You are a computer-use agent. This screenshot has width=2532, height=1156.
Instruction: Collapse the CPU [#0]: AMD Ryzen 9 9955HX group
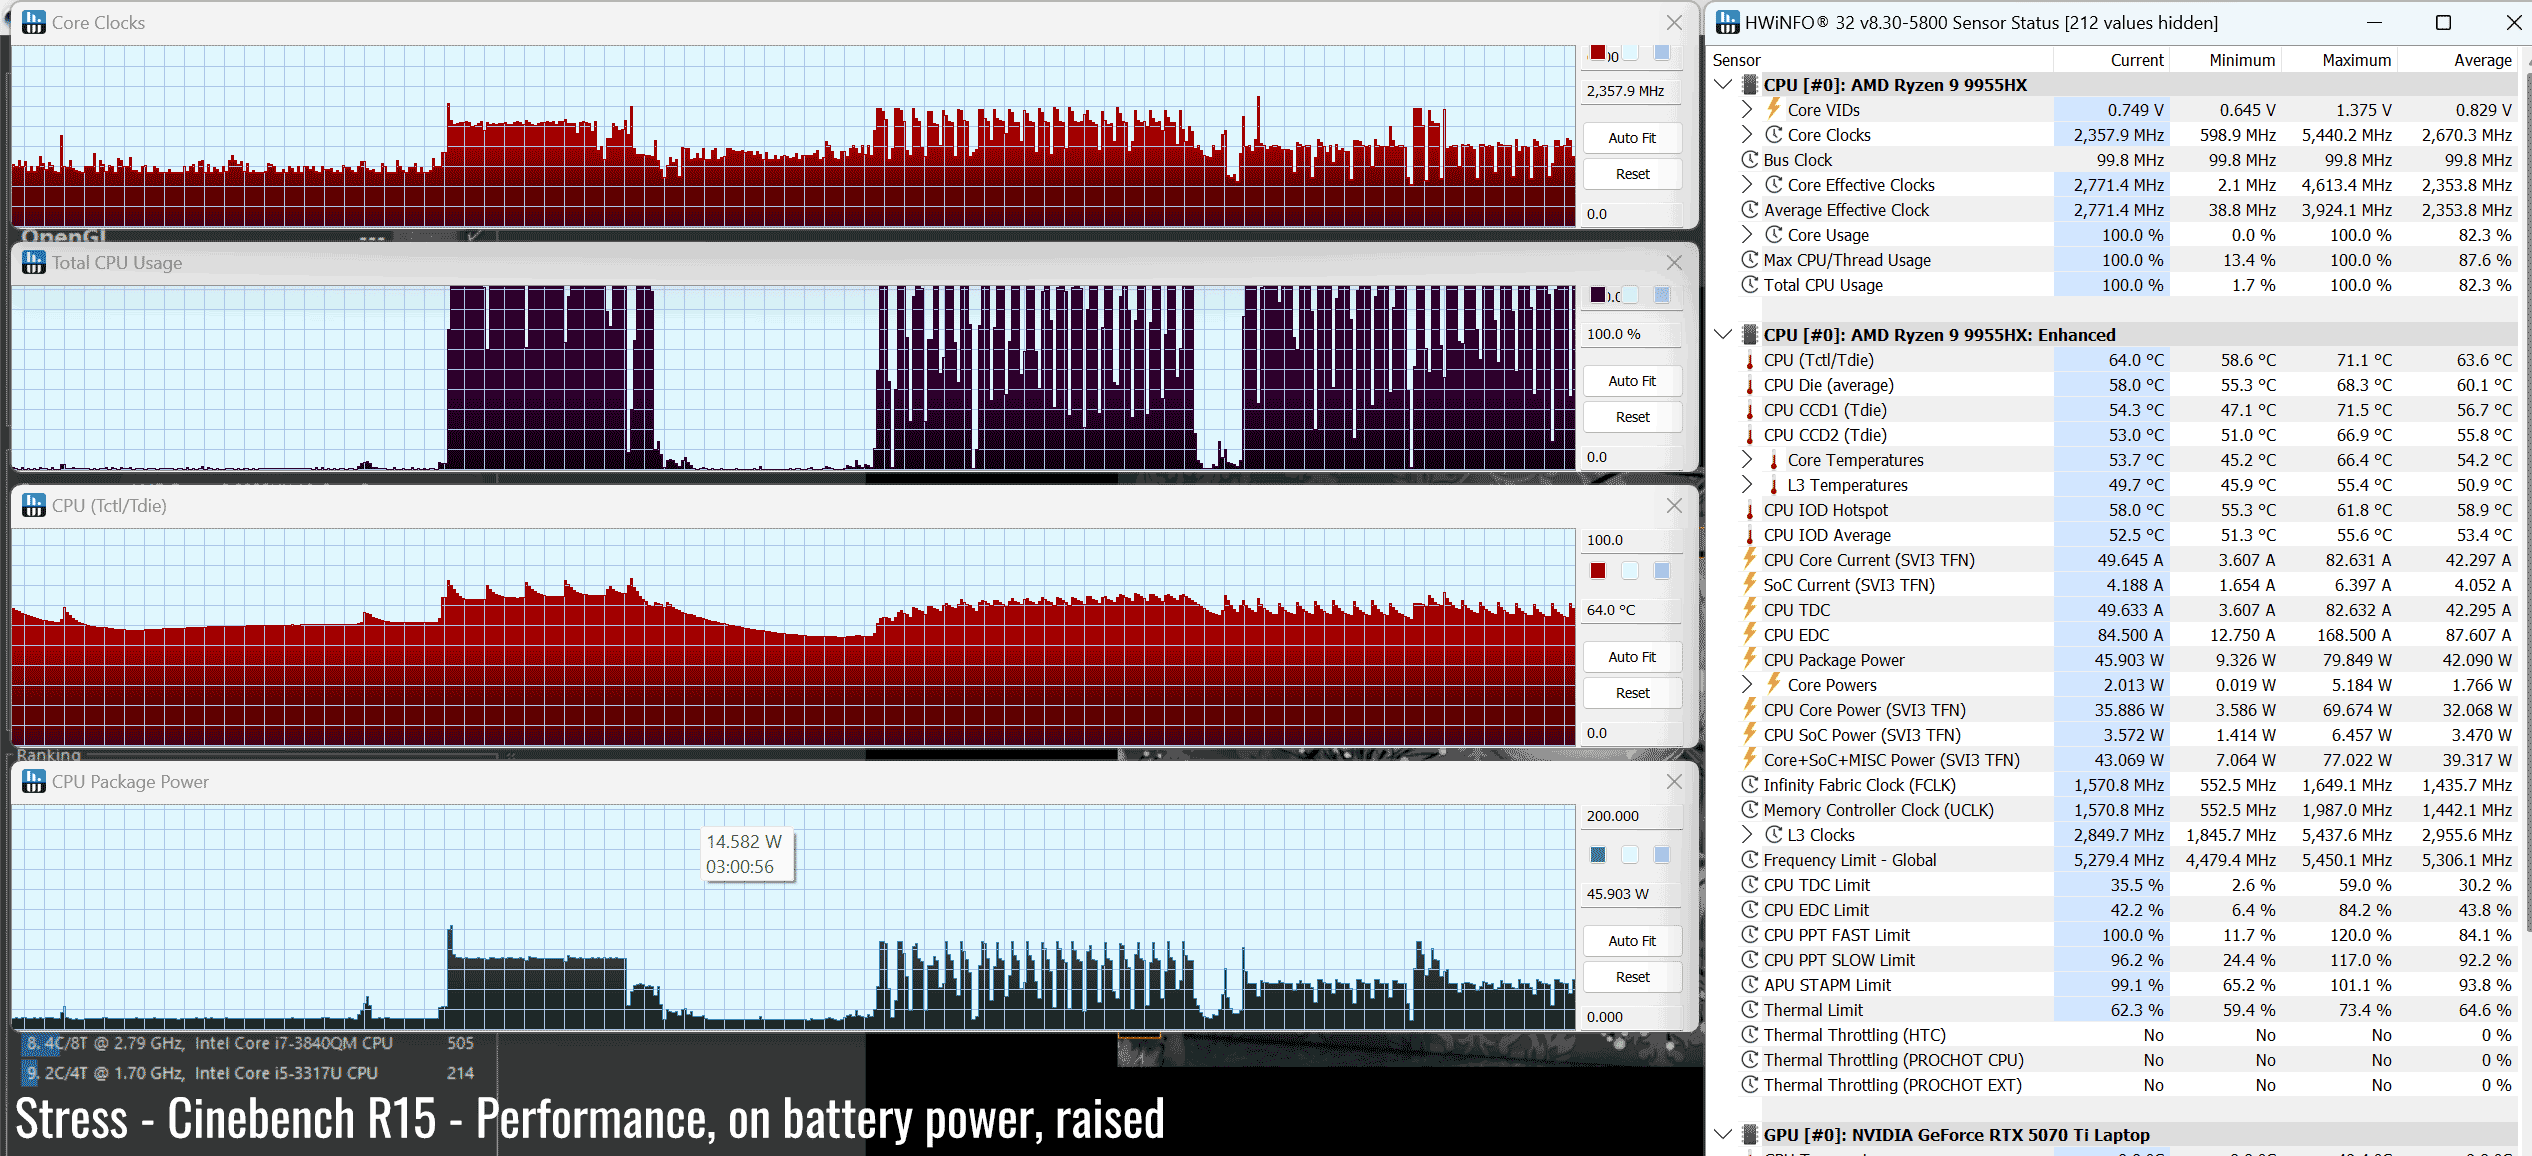point(1723,84)
